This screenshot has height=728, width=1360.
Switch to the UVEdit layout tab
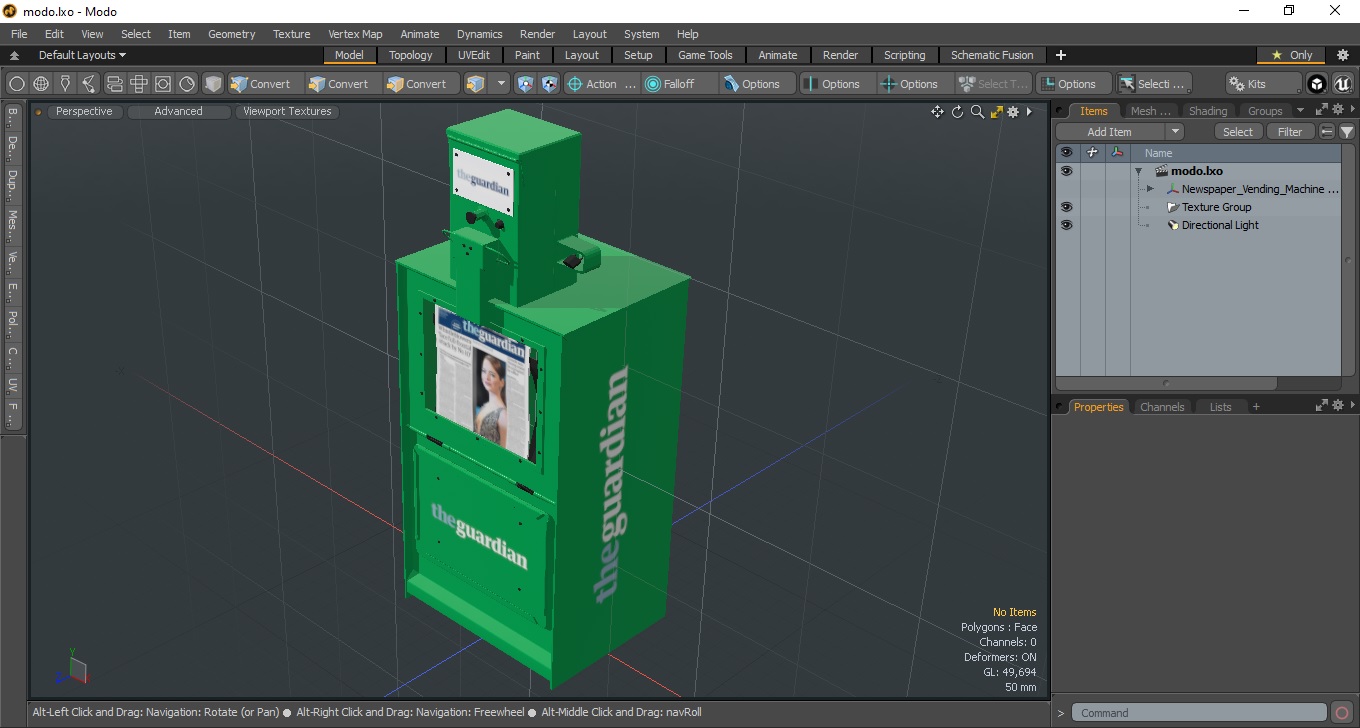coord(474,55)
